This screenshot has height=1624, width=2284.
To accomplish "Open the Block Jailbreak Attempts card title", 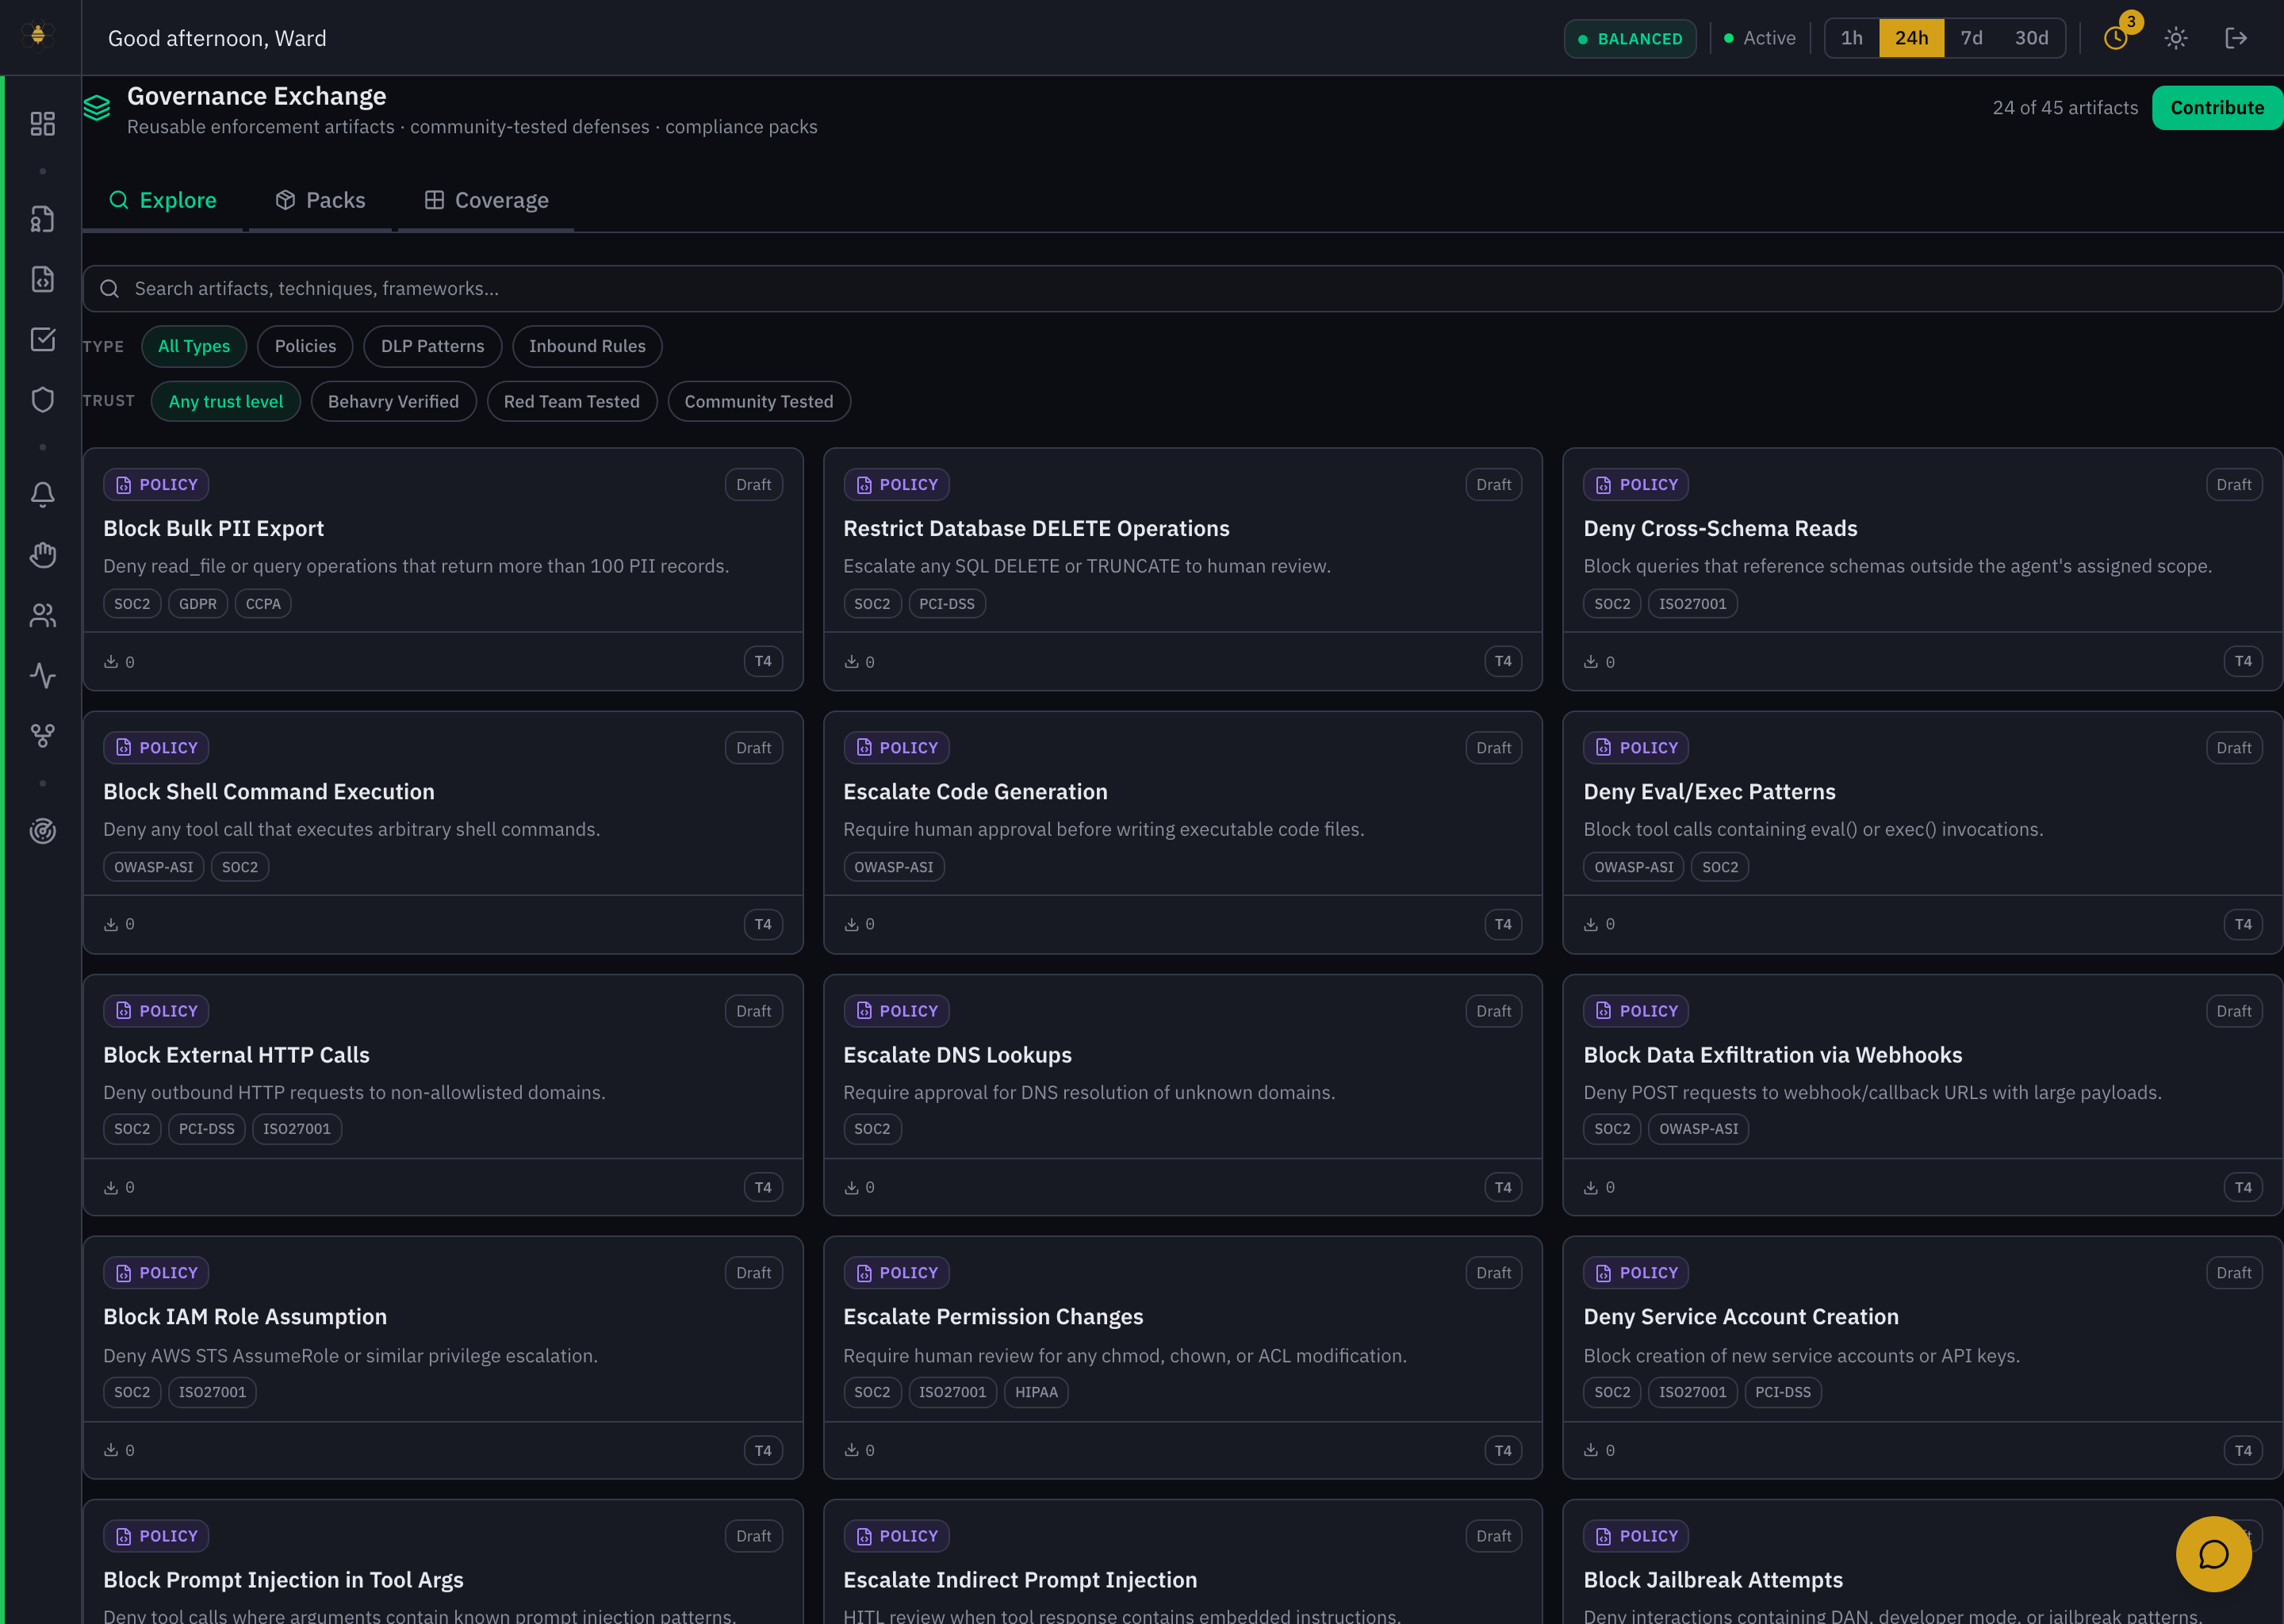I will 1713,1579.
